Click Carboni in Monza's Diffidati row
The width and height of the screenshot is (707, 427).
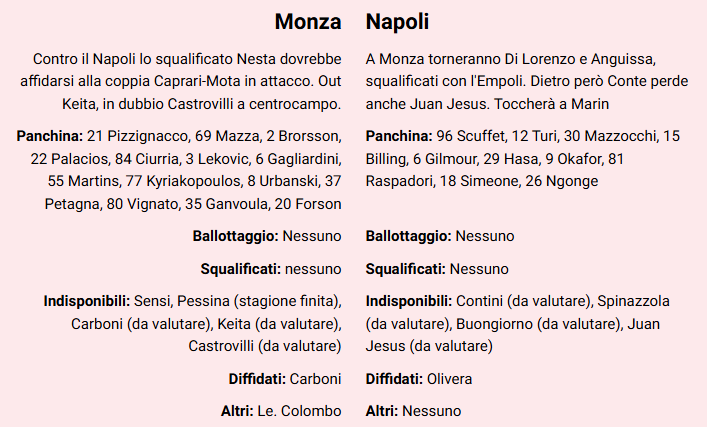click(315, 379)
